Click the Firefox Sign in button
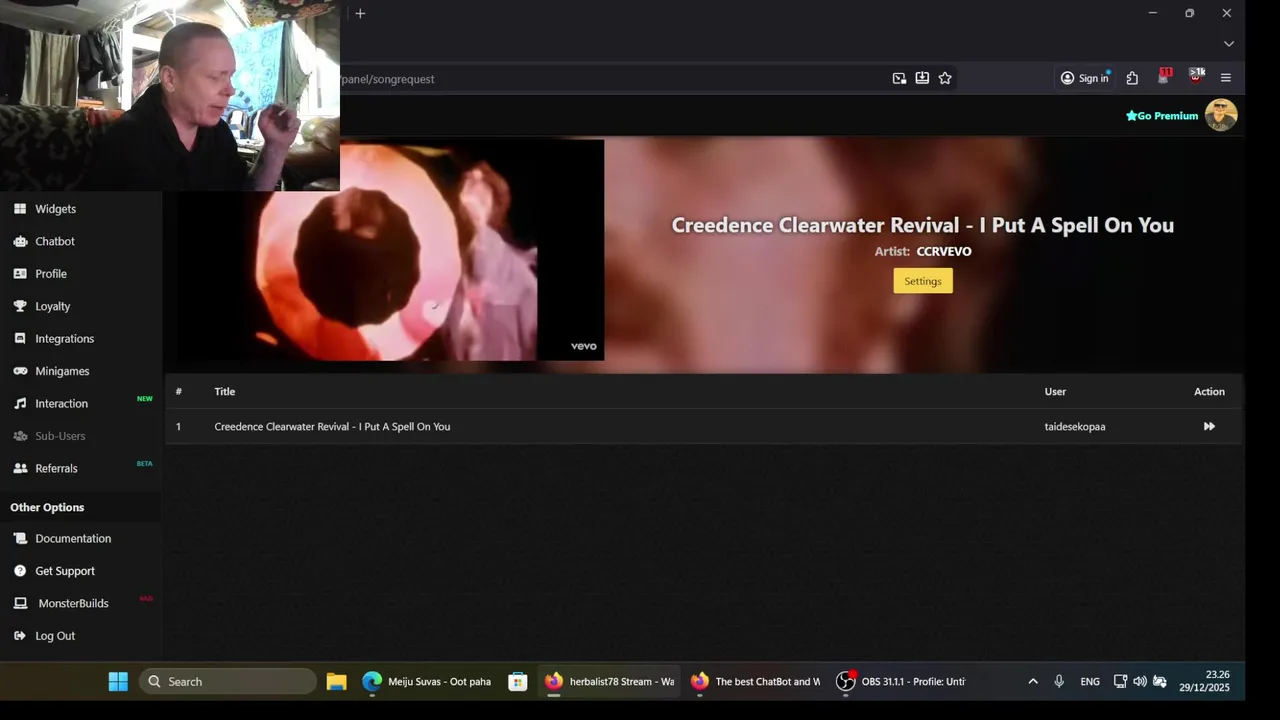This screenshot has width=1280, height=720. coord(1085,78)
